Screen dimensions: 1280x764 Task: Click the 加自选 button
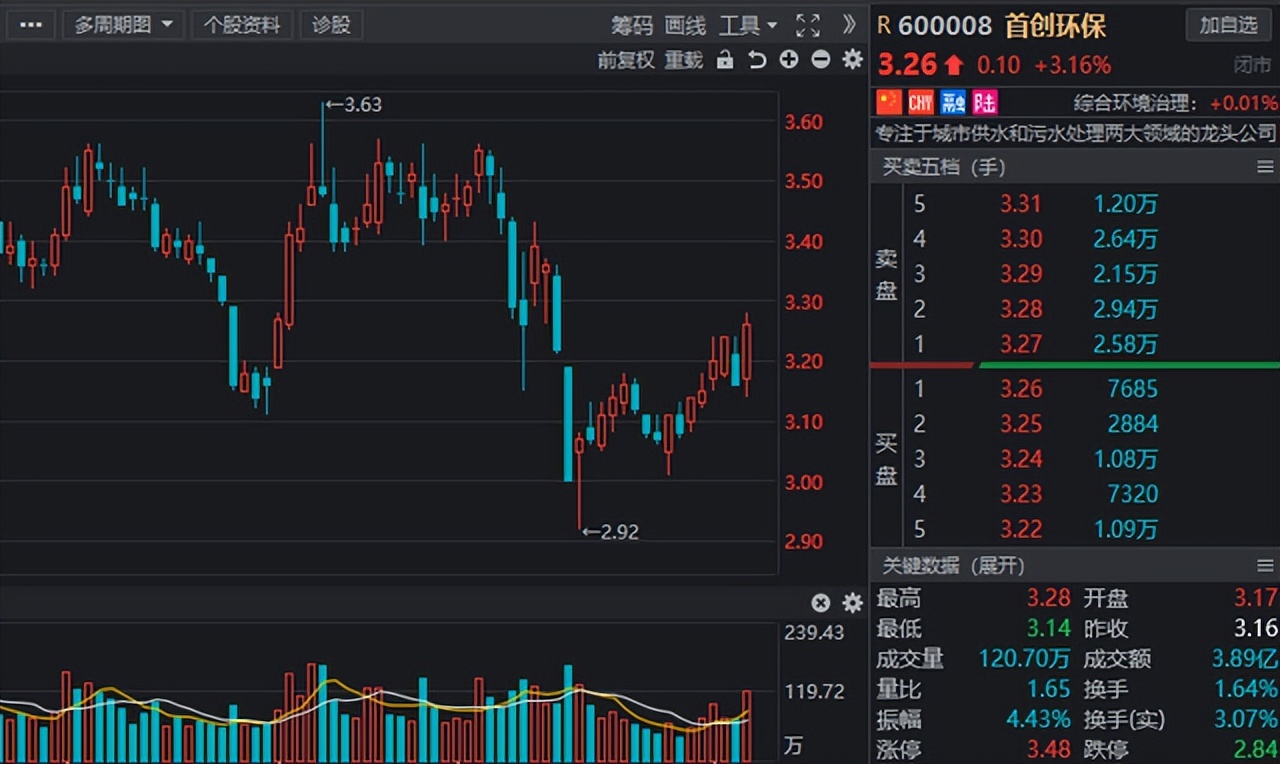pyautogui.click(x=1228, y=25)
